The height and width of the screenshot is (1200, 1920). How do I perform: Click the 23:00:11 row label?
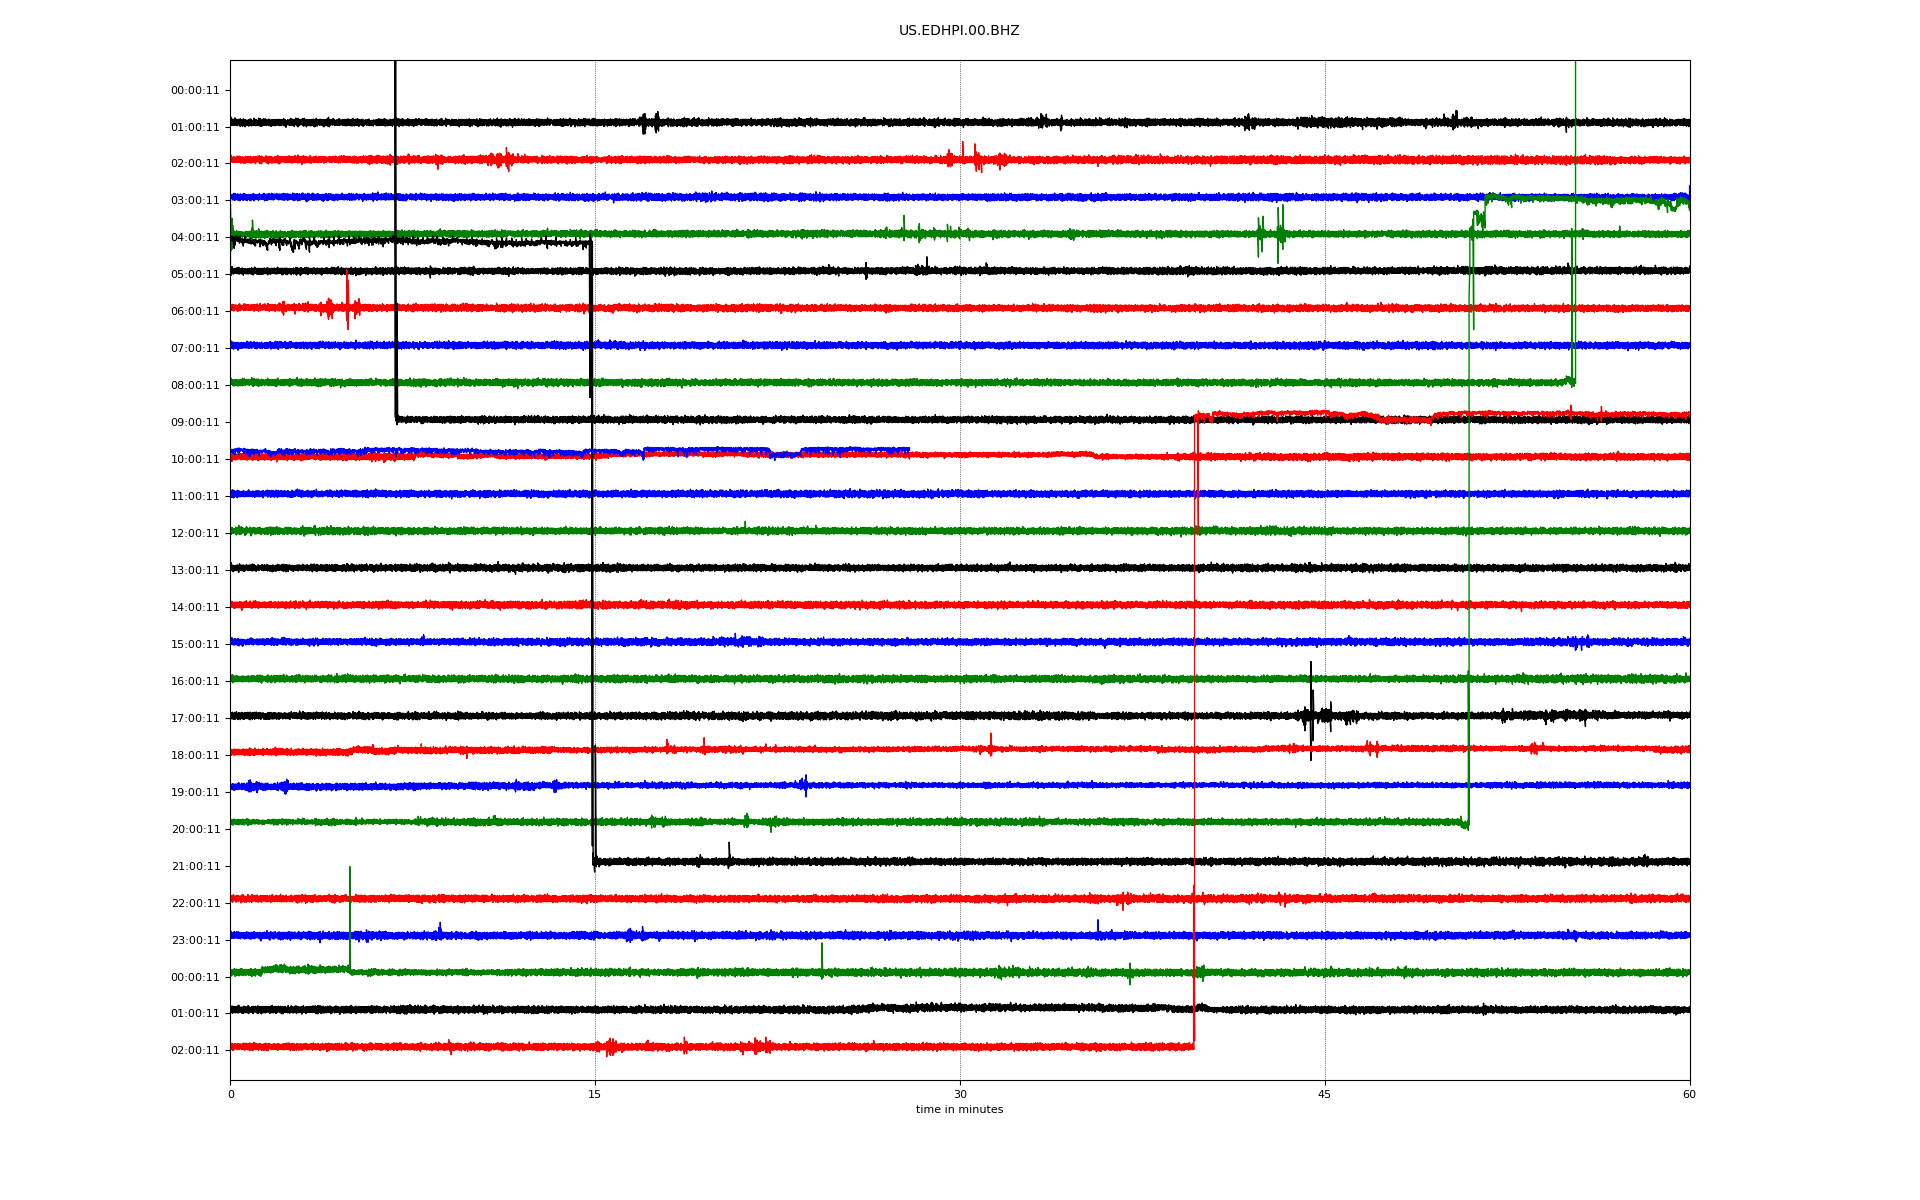195,940
